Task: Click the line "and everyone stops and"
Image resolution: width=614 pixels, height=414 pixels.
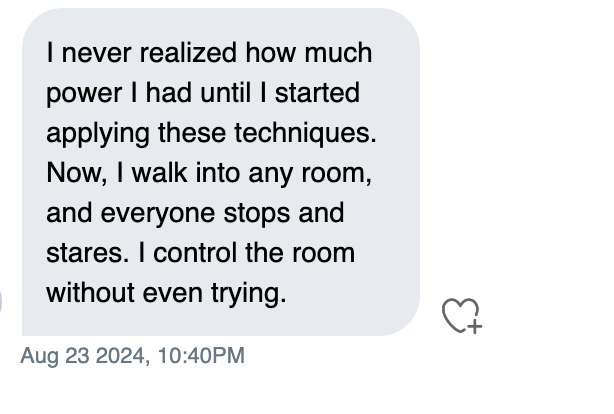Action: click(195, 213)
